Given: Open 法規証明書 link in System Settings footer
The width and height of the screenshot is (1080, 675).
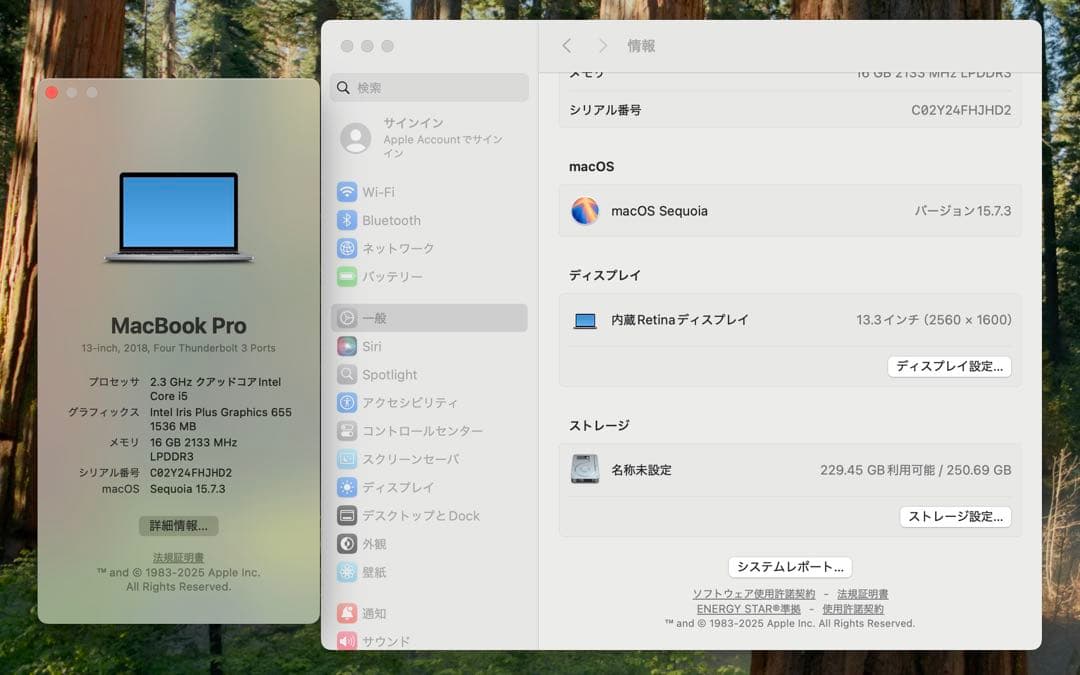Looking at the screenshot, I should point(862,594).
